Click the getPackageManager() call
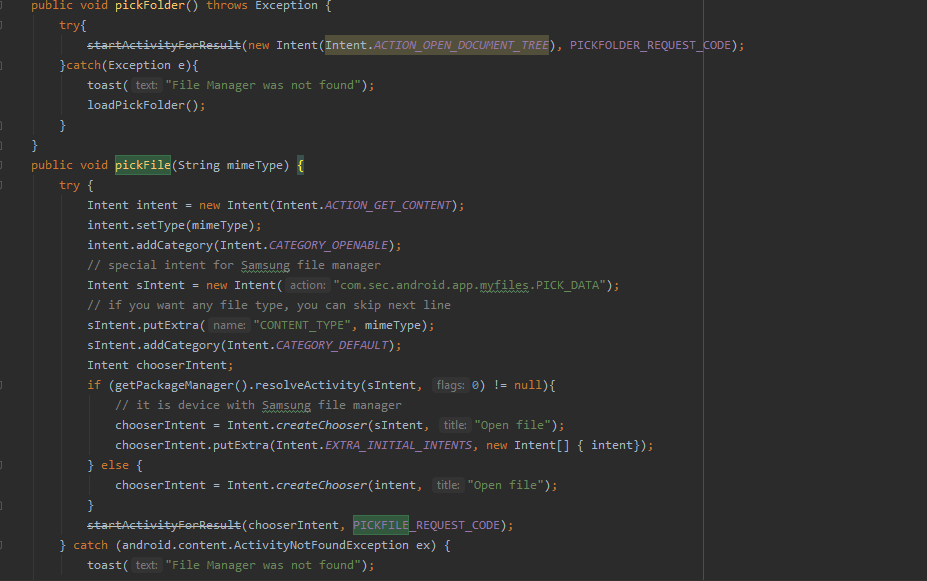The image size is (927, 581). pyautogui.click(x=181, y=385)
